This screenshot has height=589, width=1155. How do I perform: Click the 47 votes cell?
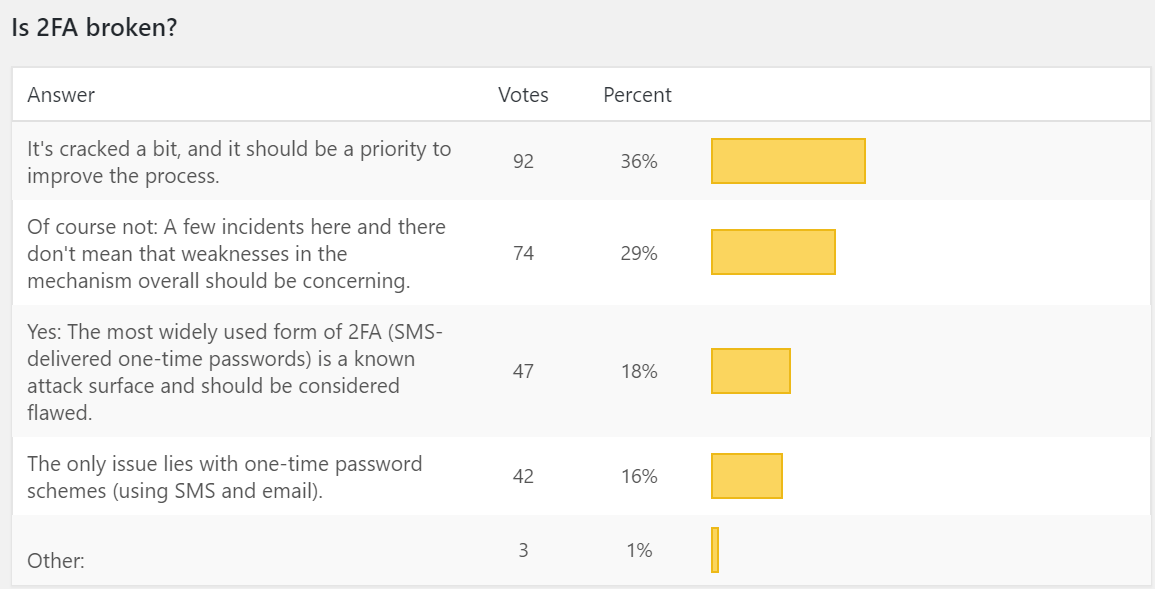(x=523, y=371)
